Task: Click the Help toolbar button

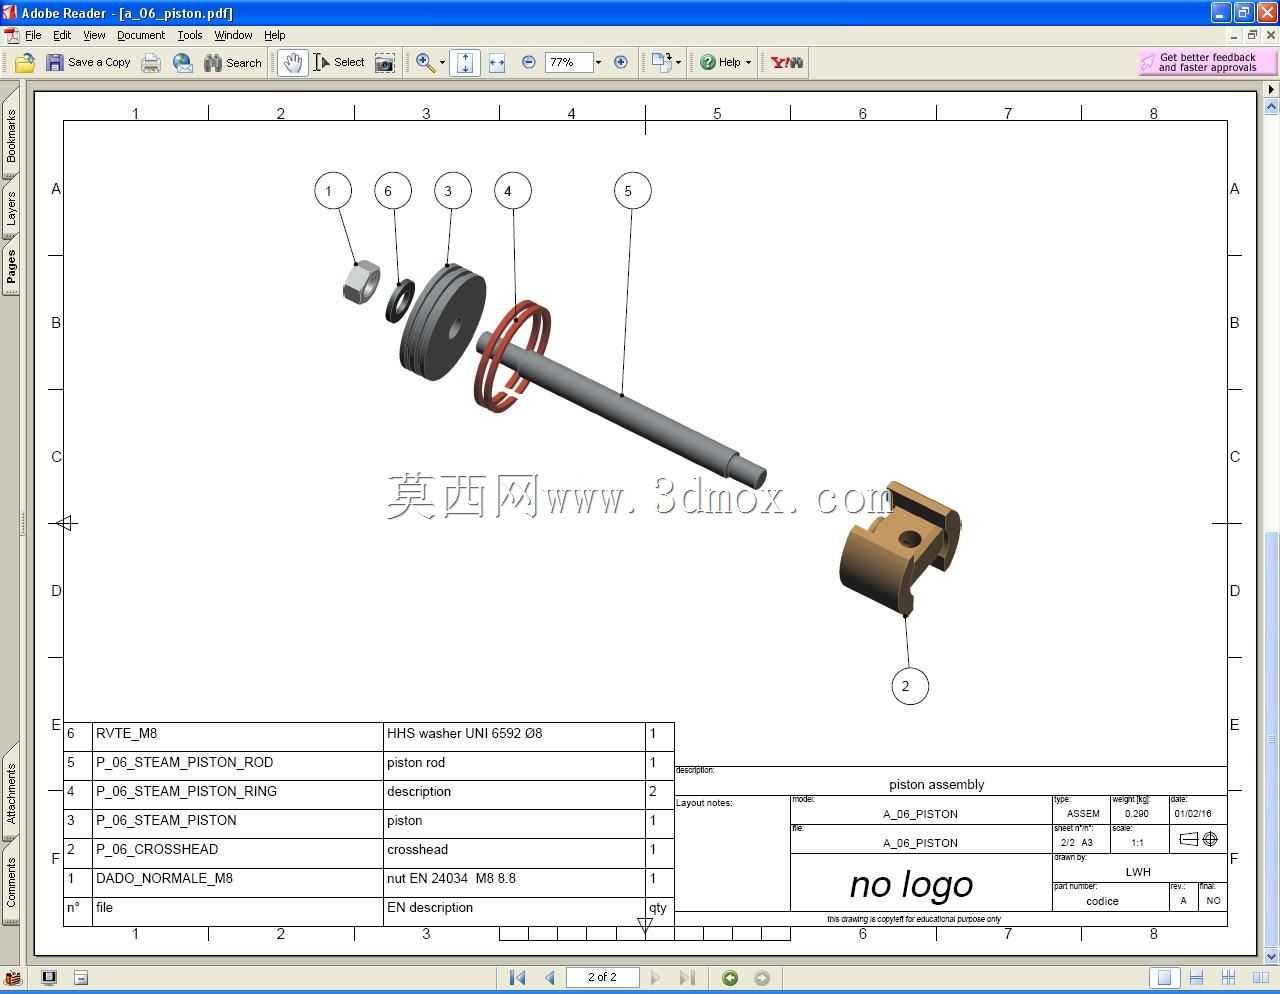Action: 721,63
